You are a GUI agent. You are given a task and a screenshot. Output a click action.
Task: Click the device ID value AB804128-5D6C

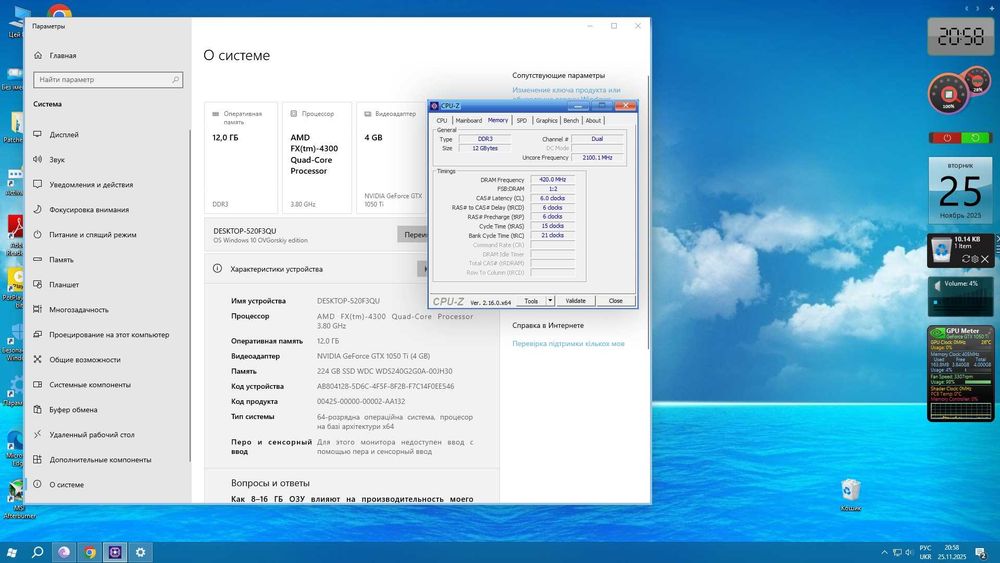tap(385, 386)
